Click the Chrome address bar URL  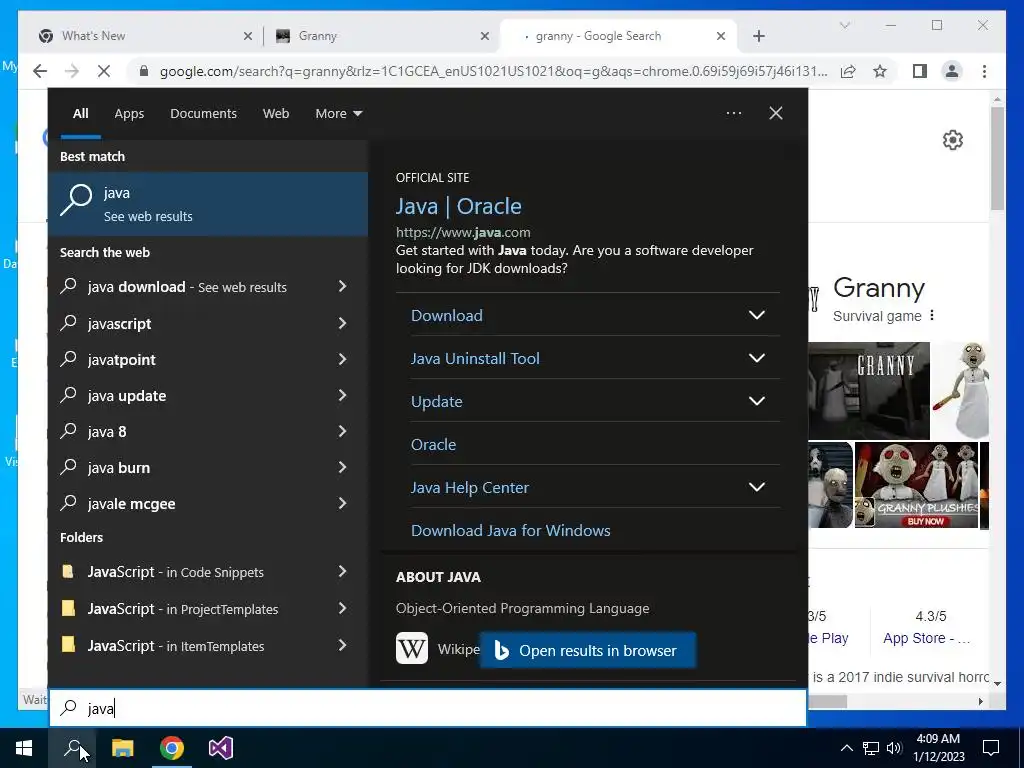coord(493,71)
